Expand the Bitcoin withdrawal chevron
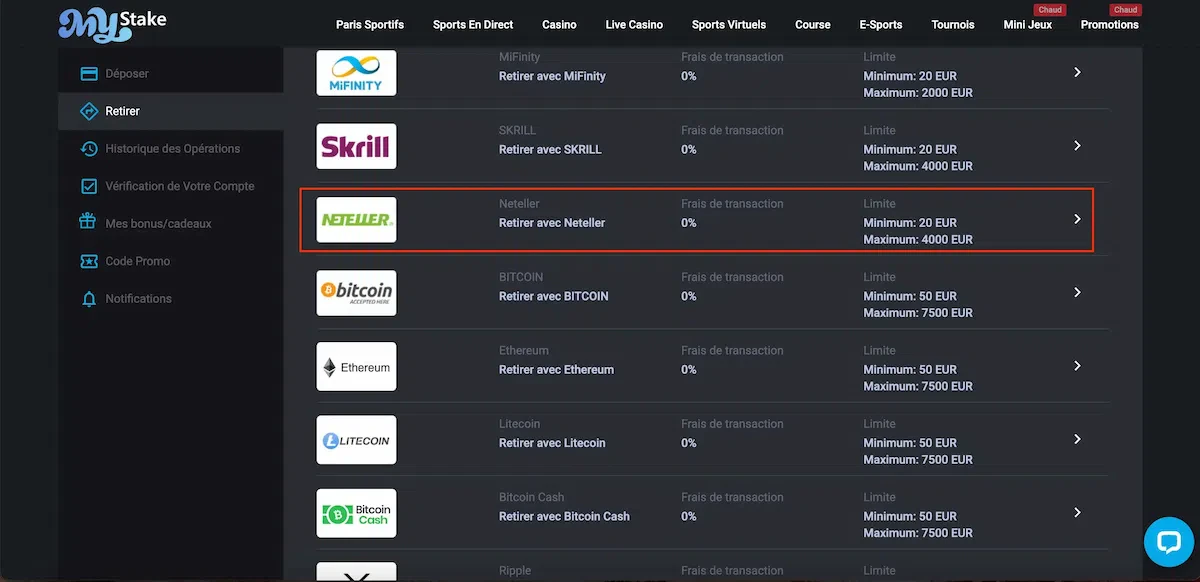This screenshot has width=1200, height=582. click(x=1077, y=292)
